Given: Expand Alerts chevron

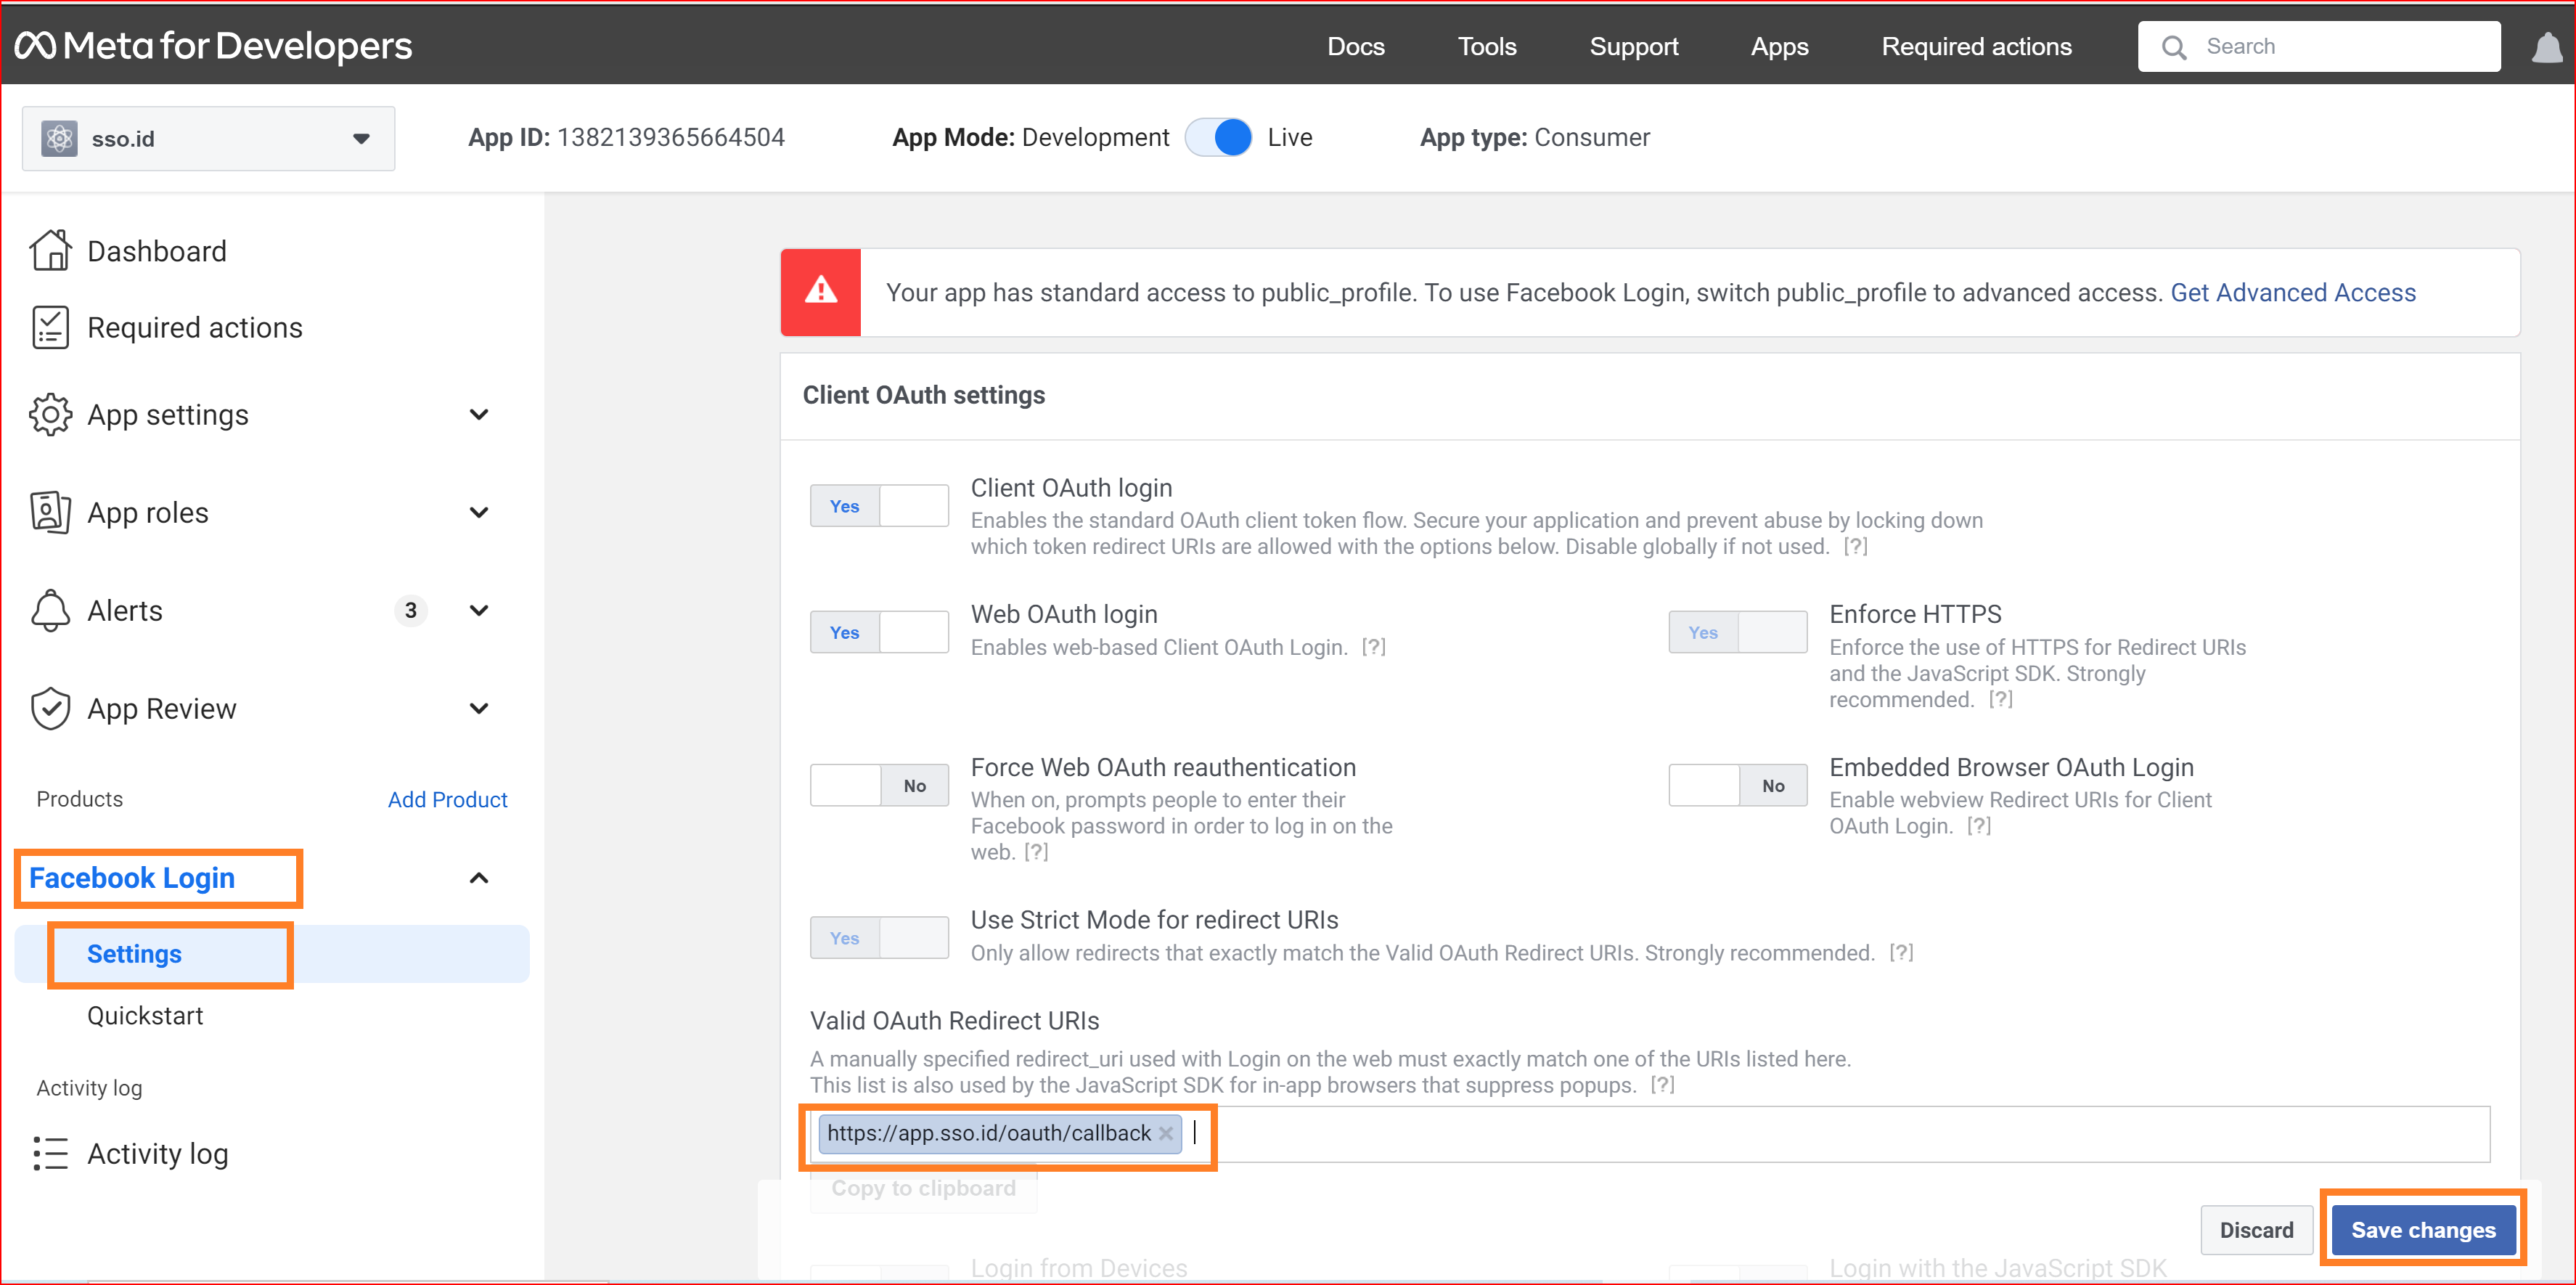Looking at the screenshot, I should (x=479, y=610).
